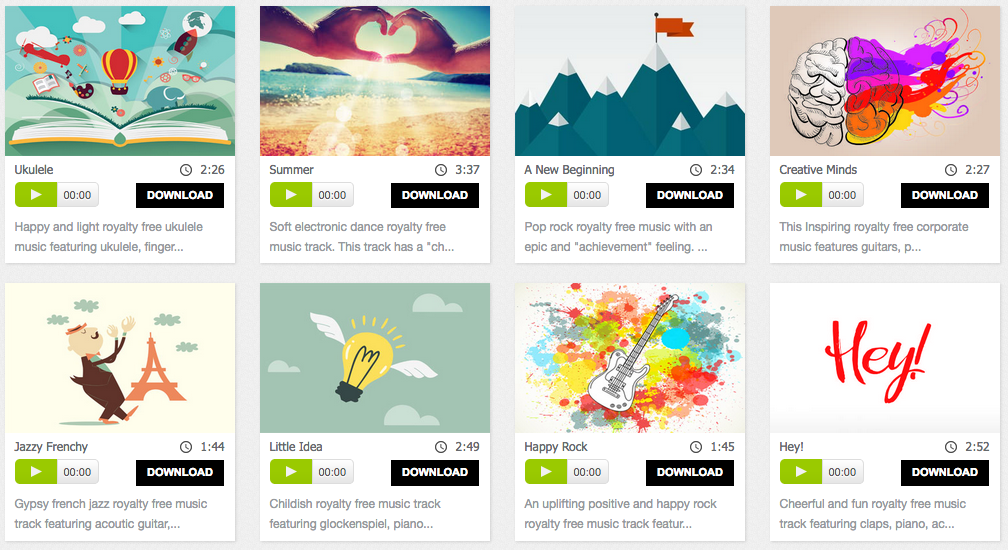The image size is (1008, 550).
Task: Play the Ukulele track
Action: (x=35, y=195)
